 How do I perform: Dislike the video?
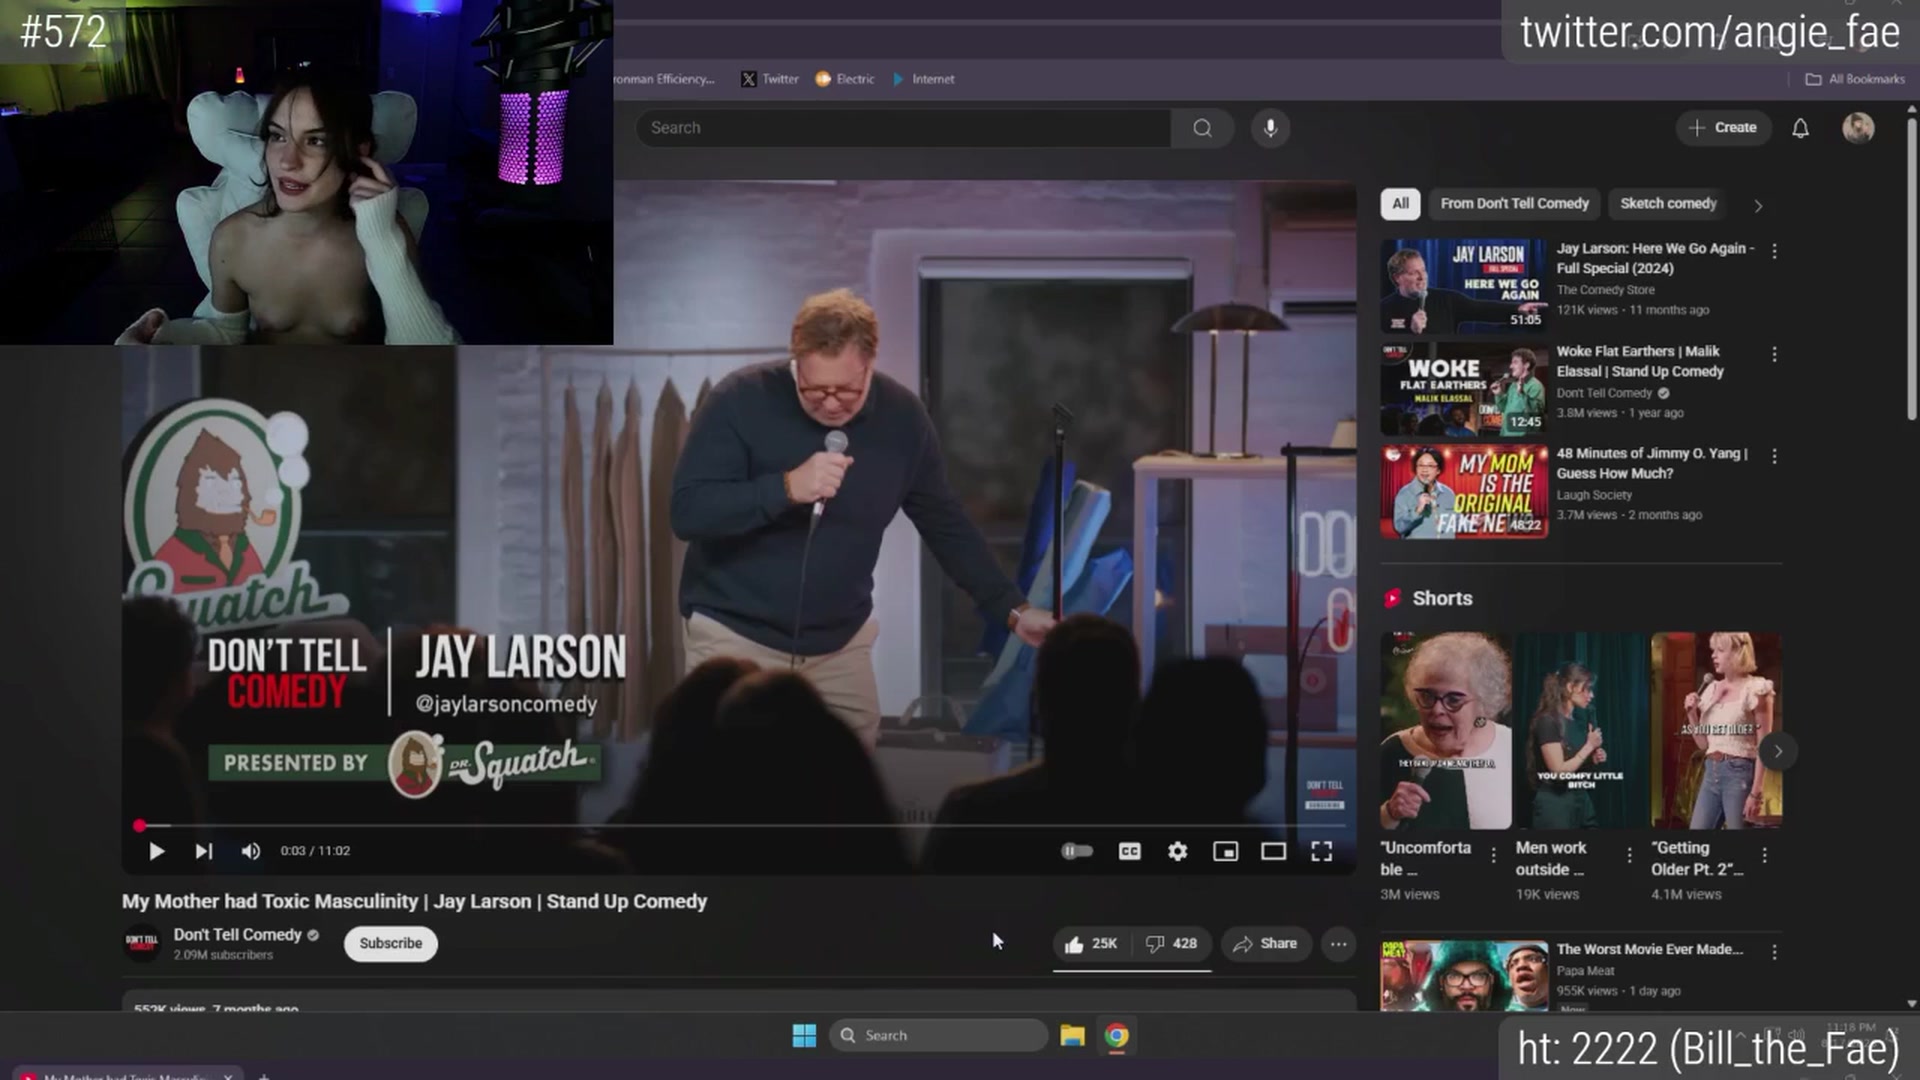click(x=1171, y=943)
